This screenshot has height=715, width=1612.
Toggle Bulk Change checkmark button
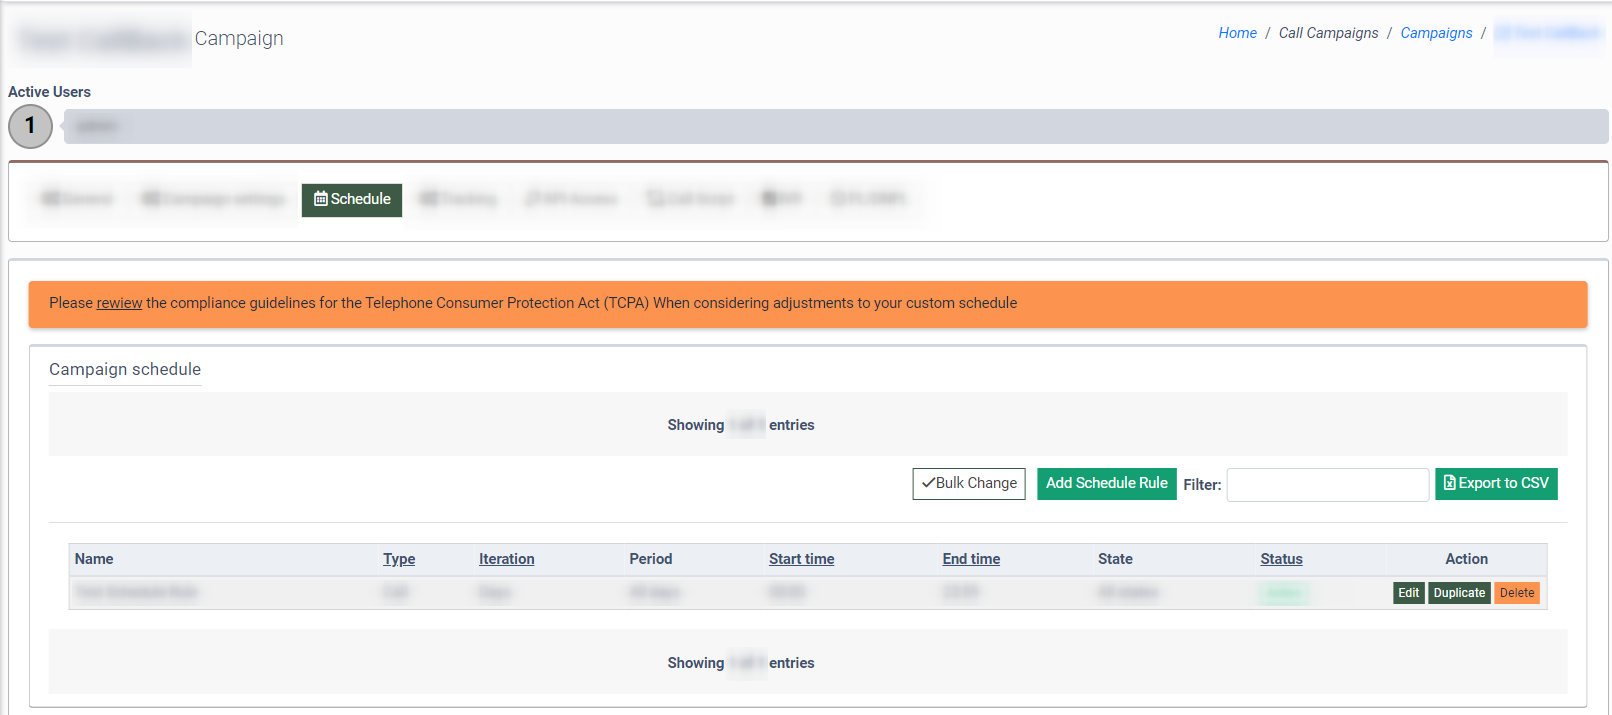(x=968, y=484)
